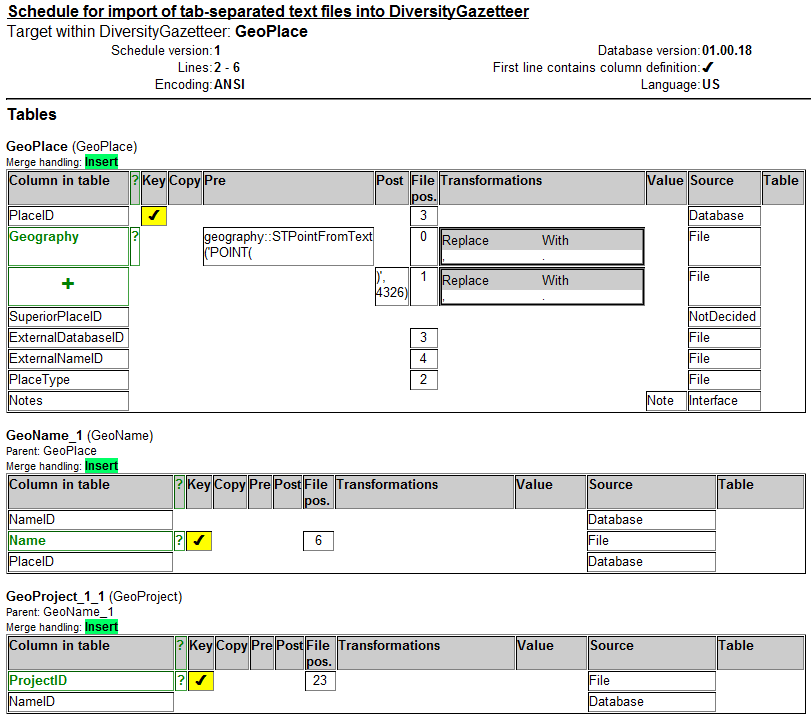Click the question mark beside Name column
Viewport: 811px width, 722px height.
[179, 540]
